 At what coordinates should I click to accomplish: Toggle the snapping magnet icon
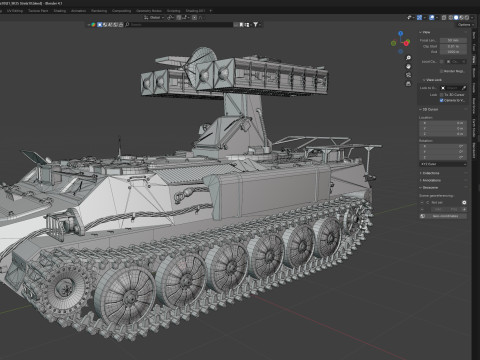(x=179, y=17)
